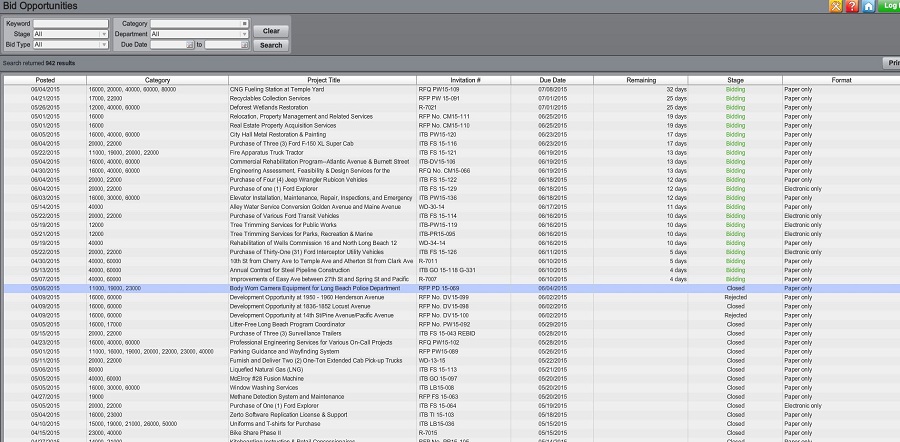Select Liquefied Natural Gas (LNG) row
900x442 pixels.
(x=452, y=370)
